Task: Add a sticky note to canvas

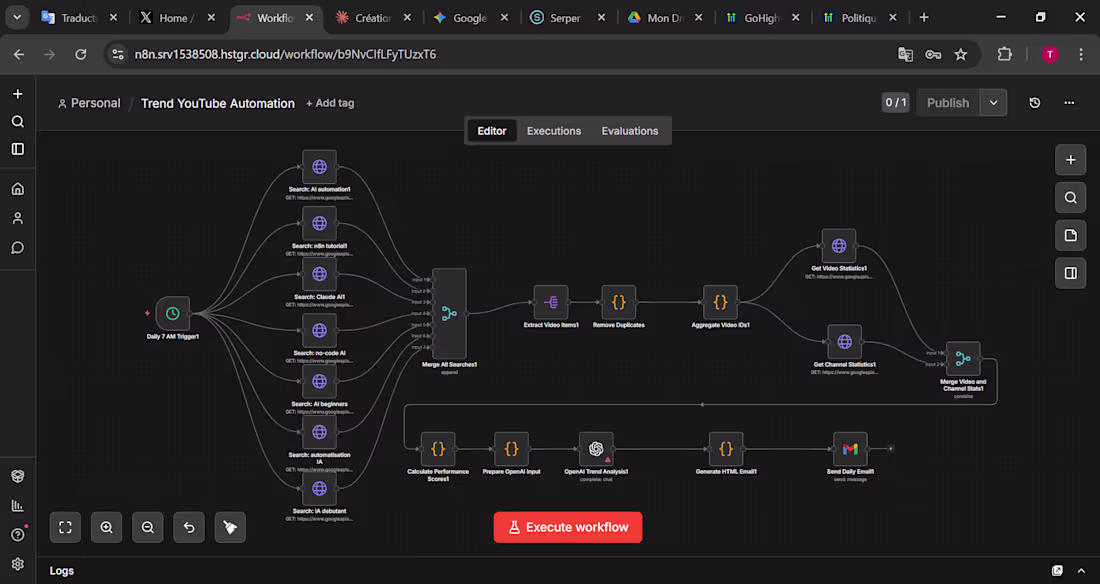Action: [x=1071, y=235]
